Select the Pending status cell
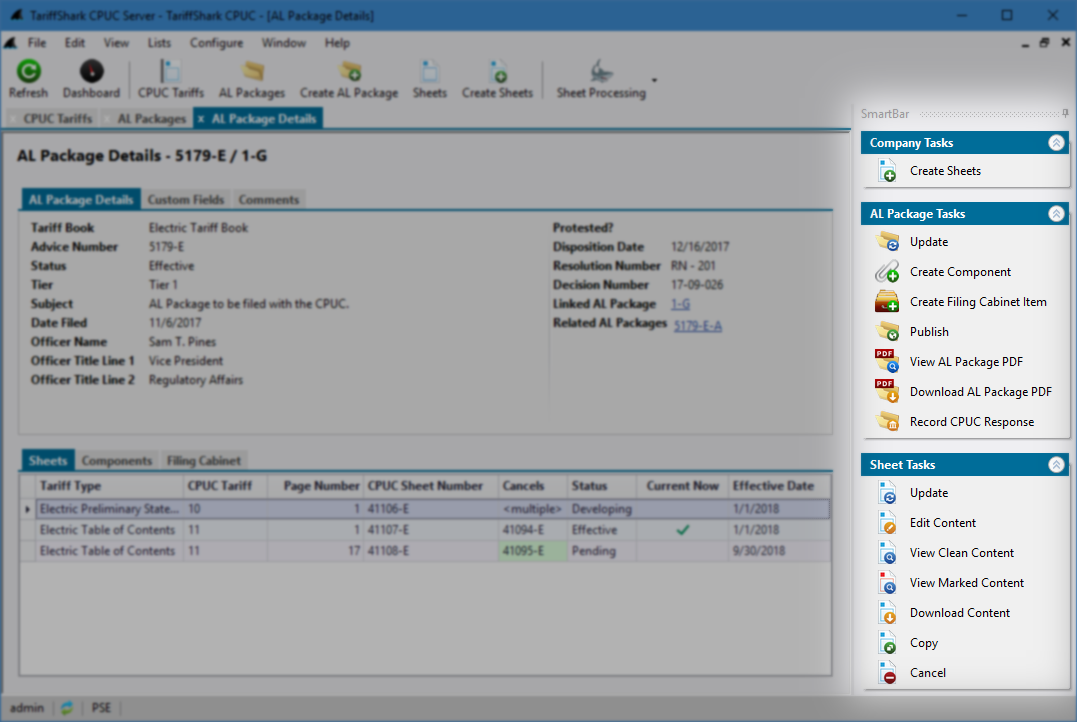The width and height of the screenshot is (1077, 722). pos(602,551)
